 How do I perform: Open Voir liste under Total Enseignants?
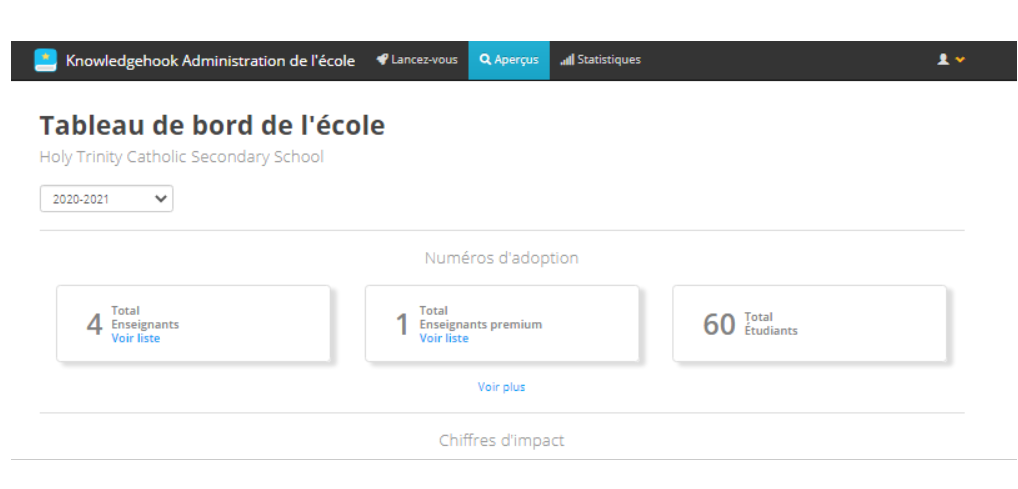click(136, 338)
